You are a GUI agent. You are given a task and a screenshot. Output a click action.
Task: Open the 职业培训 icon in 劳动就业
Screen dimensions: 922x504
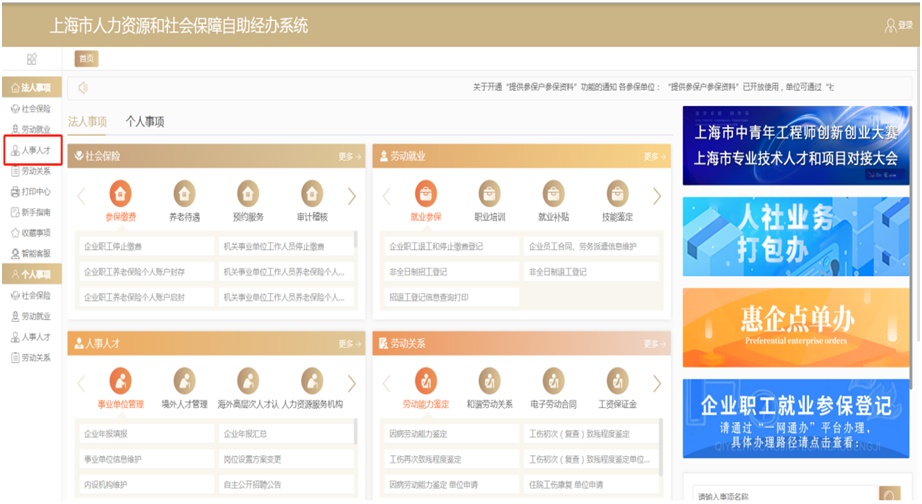[x=489, y=194]
